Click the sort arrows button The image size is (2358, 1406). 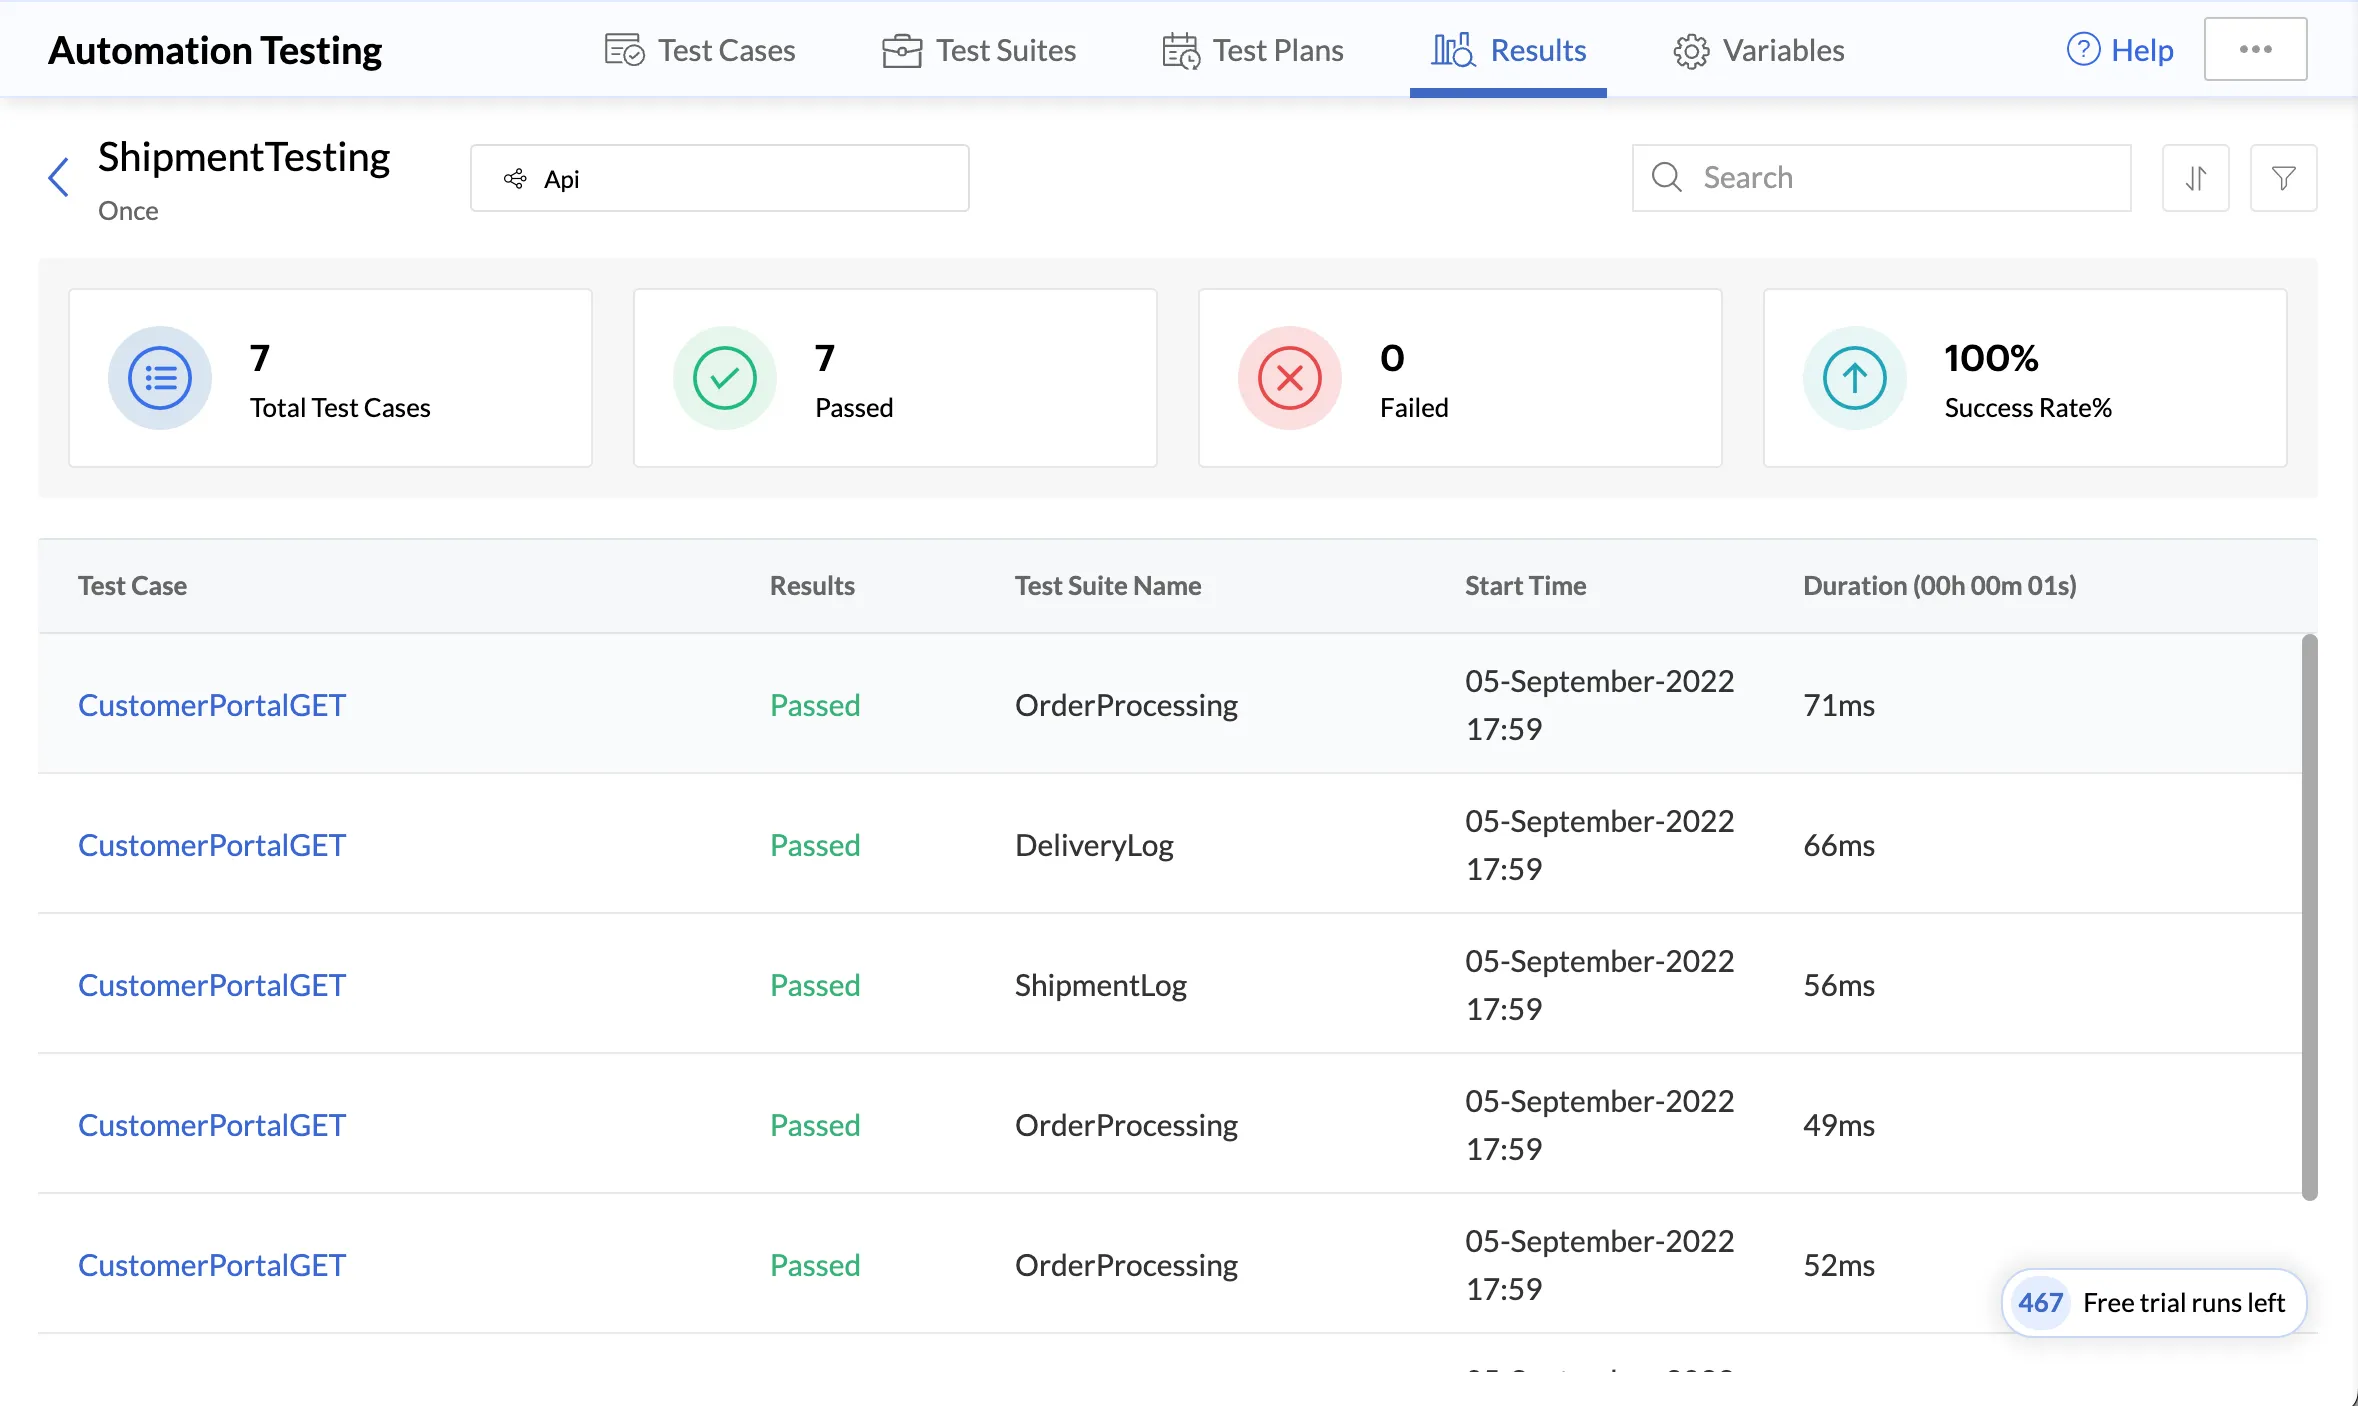2195,178
